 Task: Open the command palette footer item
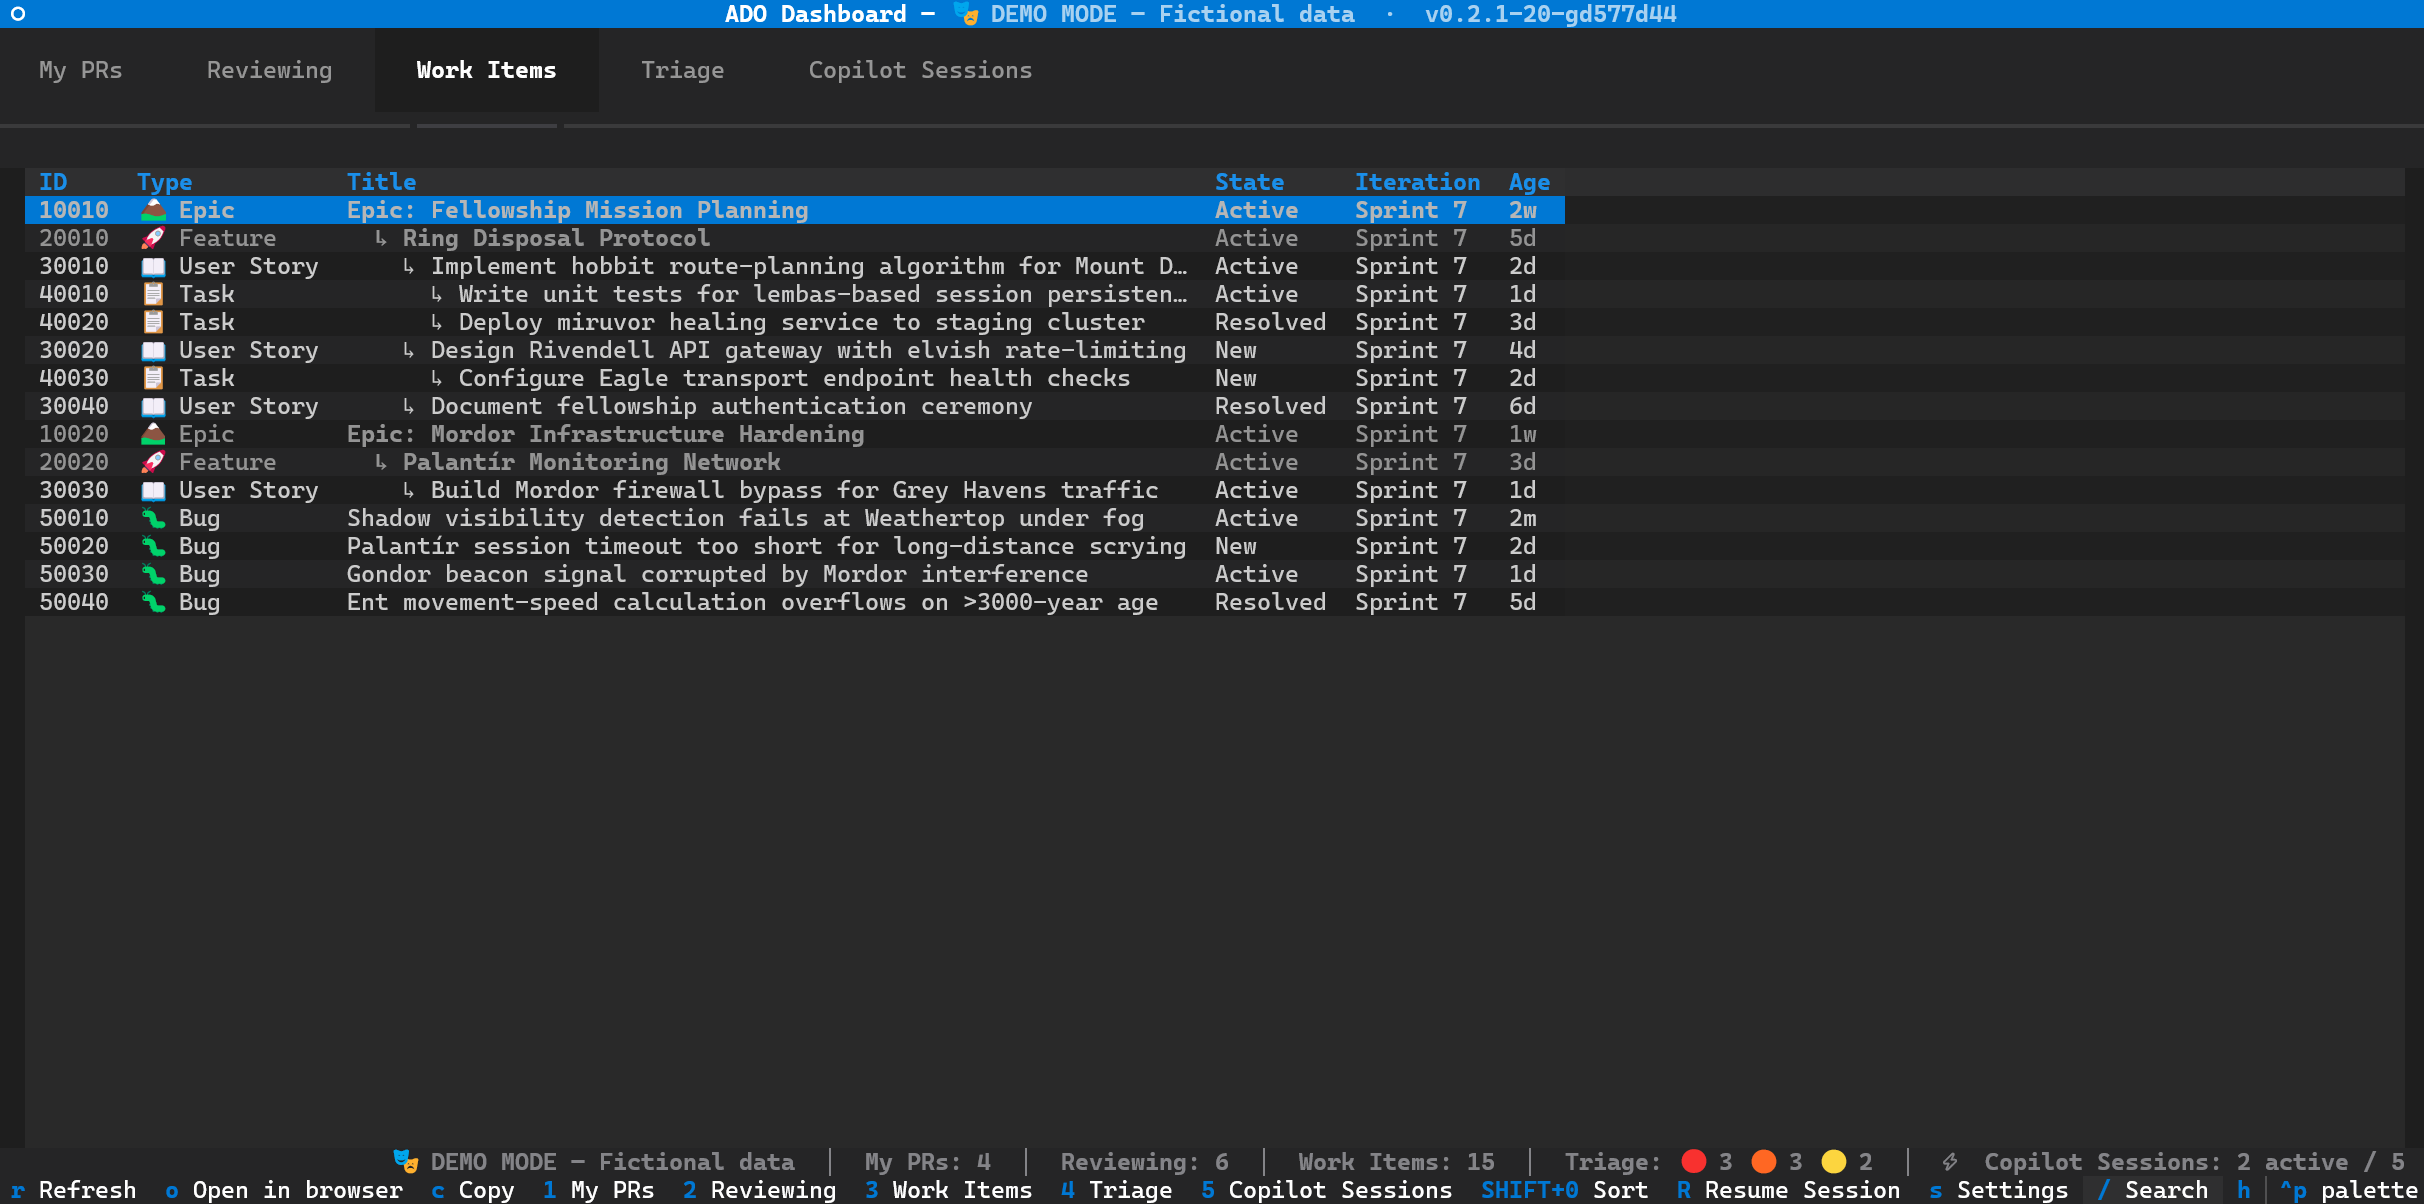click(x=2348, y=1190)
